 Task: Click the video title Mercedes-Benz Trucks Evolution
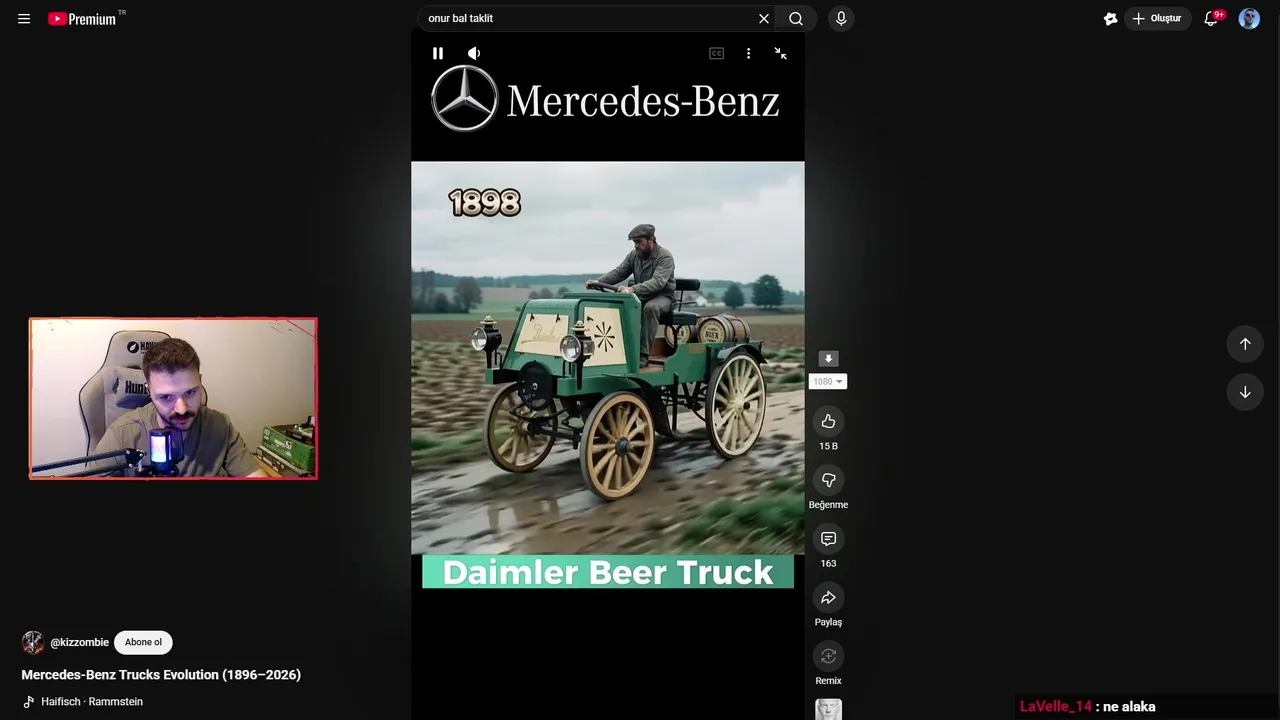(161, 675)
